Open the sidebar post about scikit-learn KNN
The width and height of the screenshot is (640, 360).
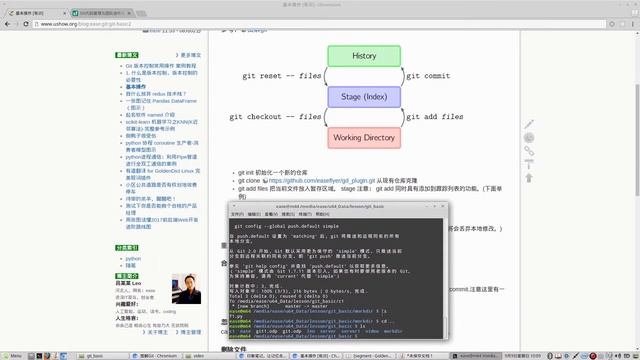(162, 125)
